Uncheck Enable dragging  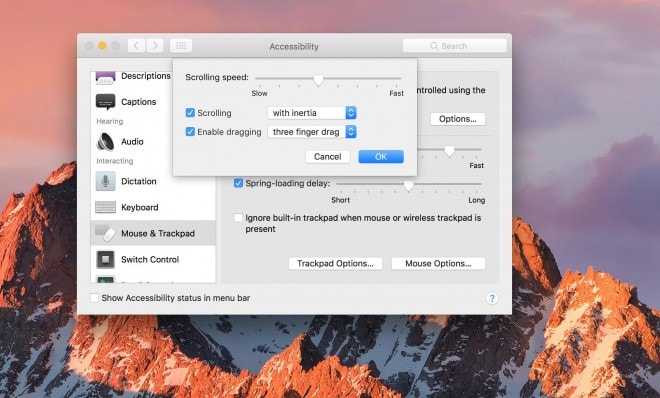point(190,132)
